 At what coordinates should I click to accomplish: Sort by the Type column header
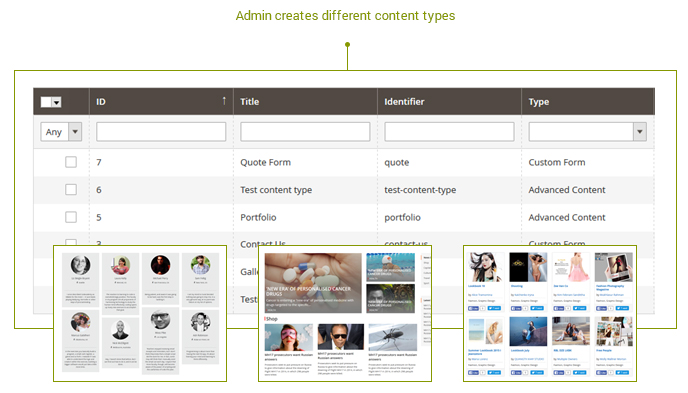pos(539,102)
